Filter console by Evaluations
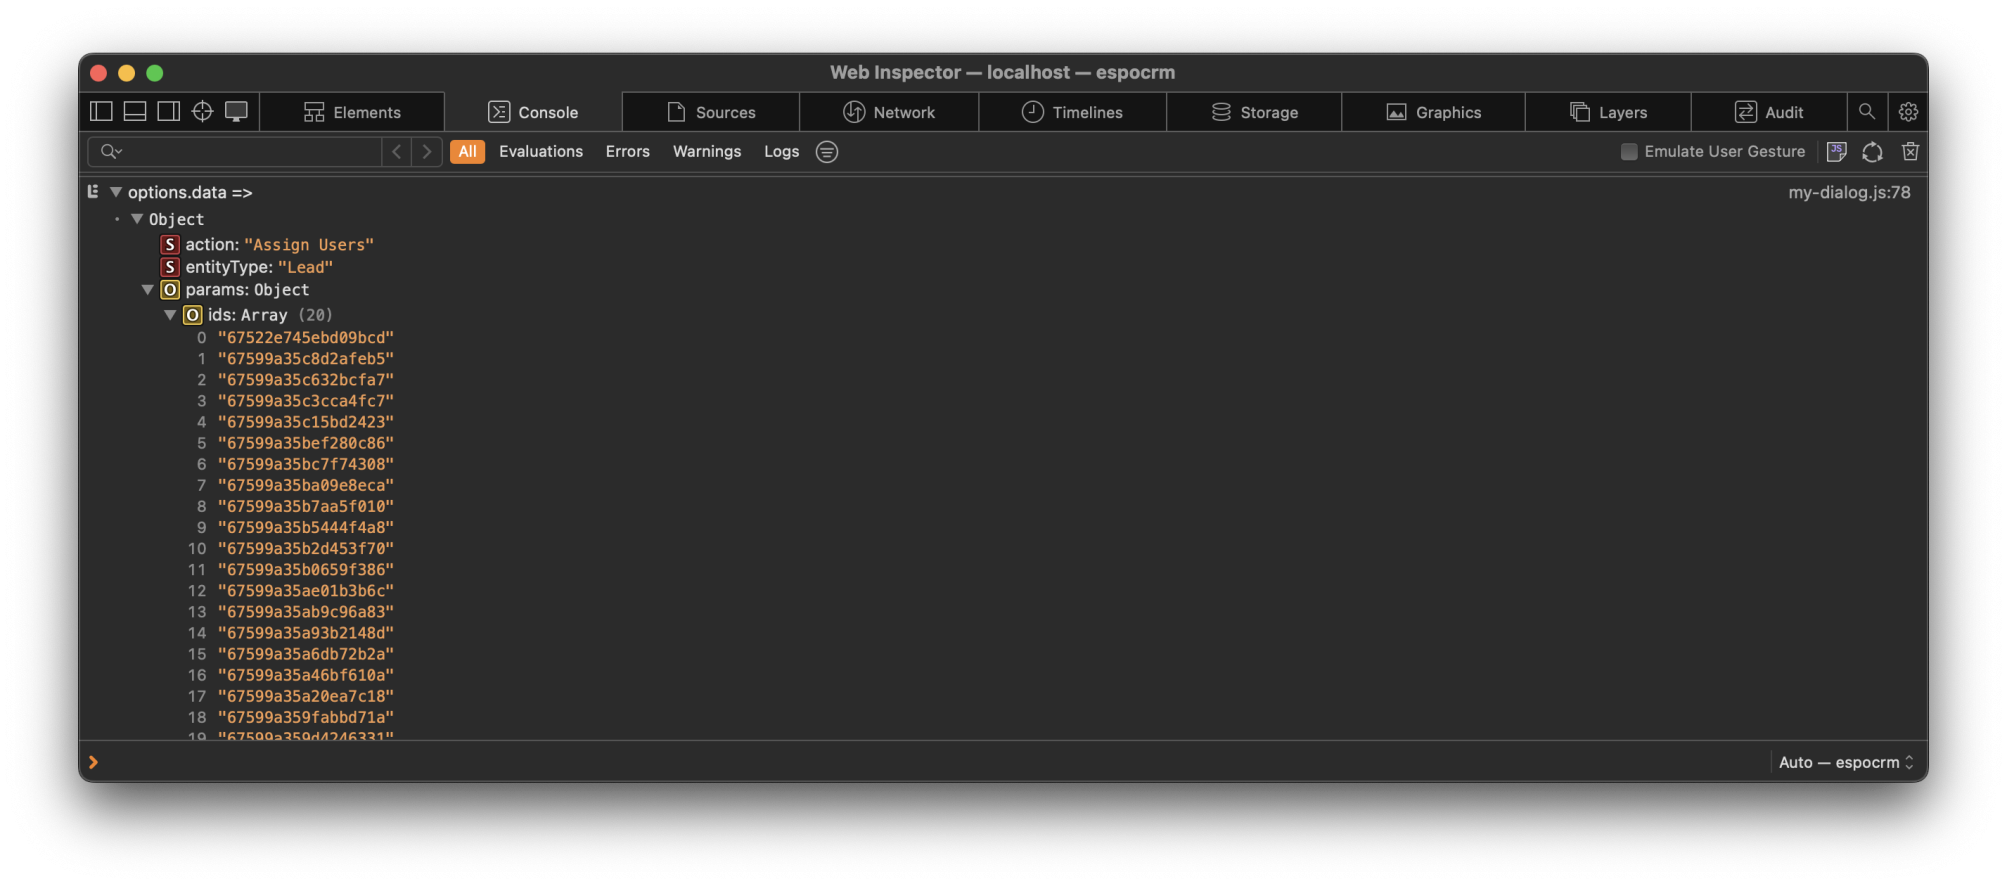Screen dimensions: 2007x886 541,151
